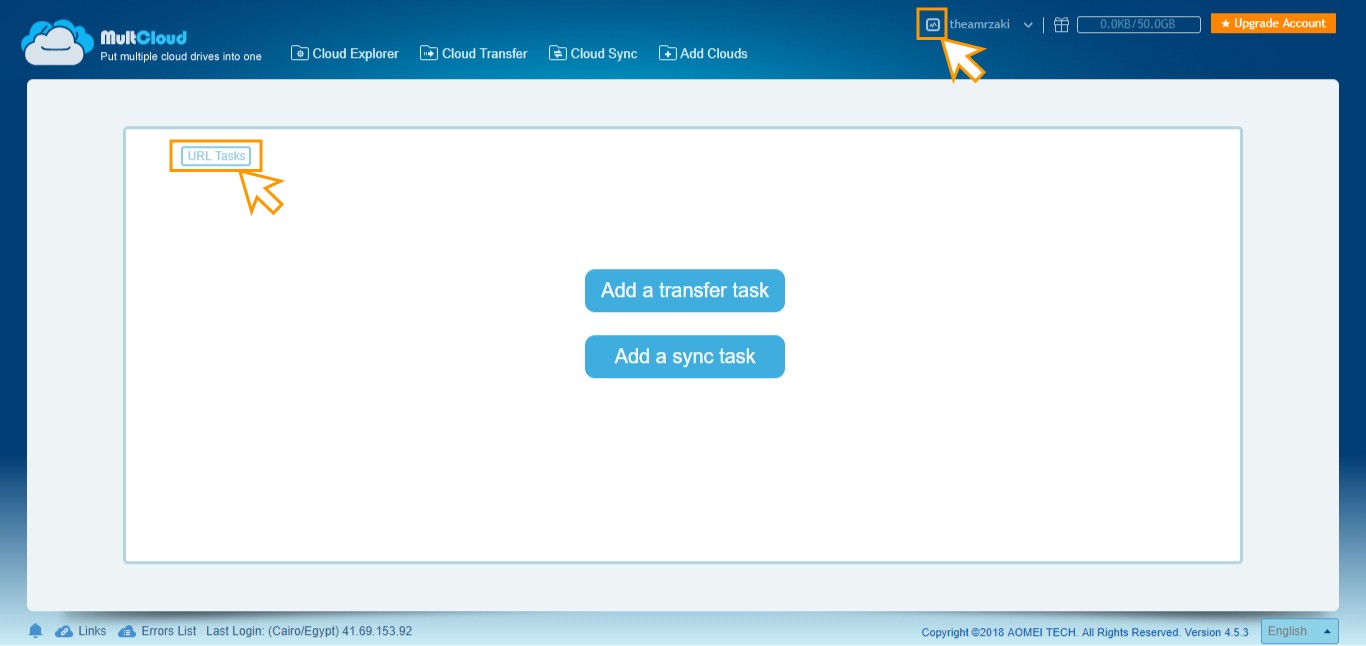Expand theamrzaki account dropdown arrow

(1028, 25)
